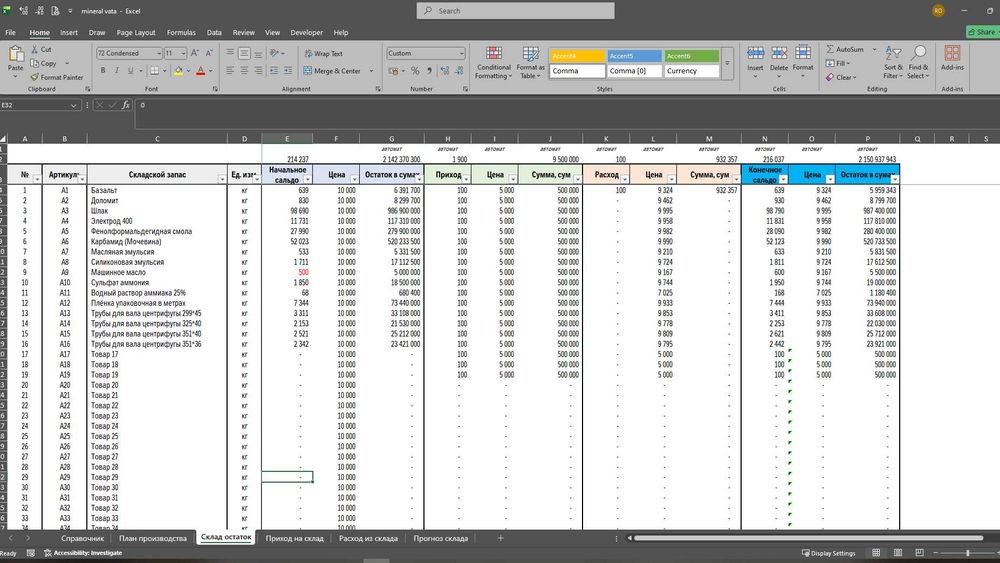The height and width of the screenshot is (563, 1000).
Task: Activate the Format Painter brush
Action: [34, 77]
